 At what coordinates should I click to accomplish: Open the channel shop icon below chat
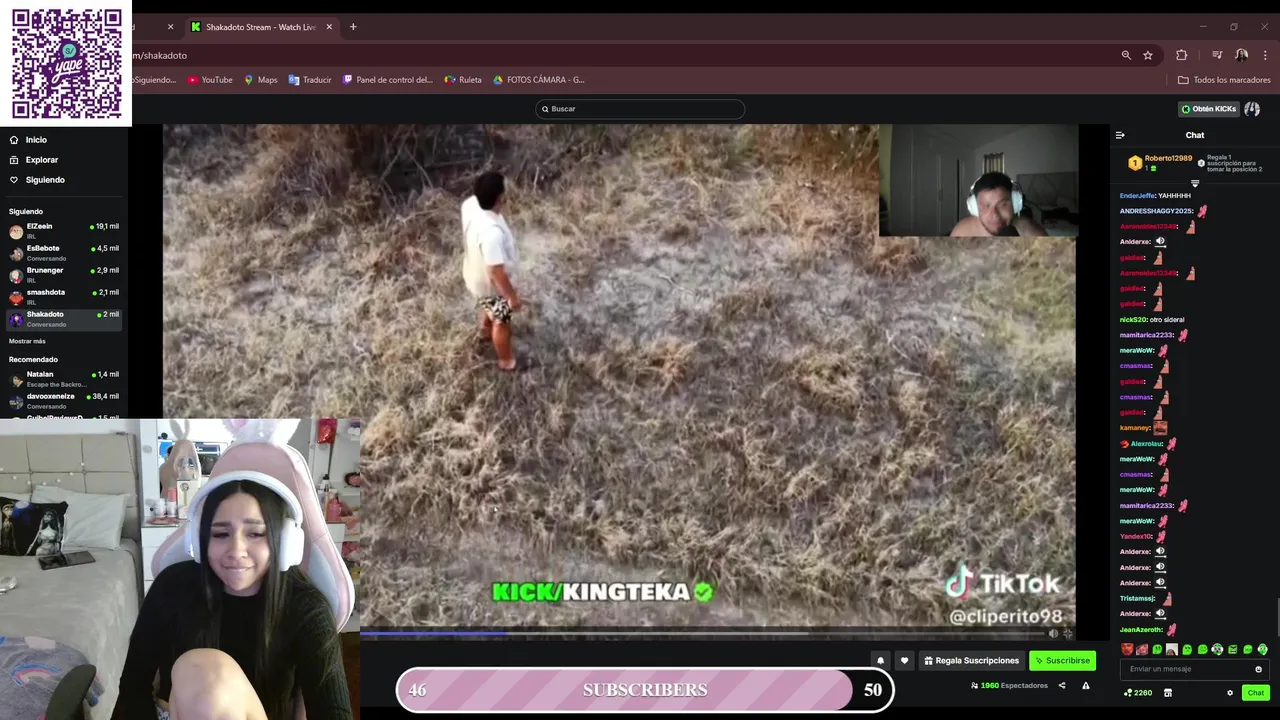[x=1168, y=693]
